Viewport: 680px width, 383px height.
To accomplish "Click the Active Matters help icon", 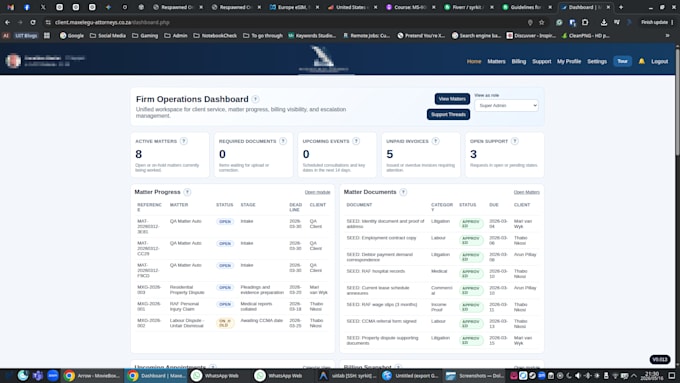I will pyautogui.click(x=184, y=141).
